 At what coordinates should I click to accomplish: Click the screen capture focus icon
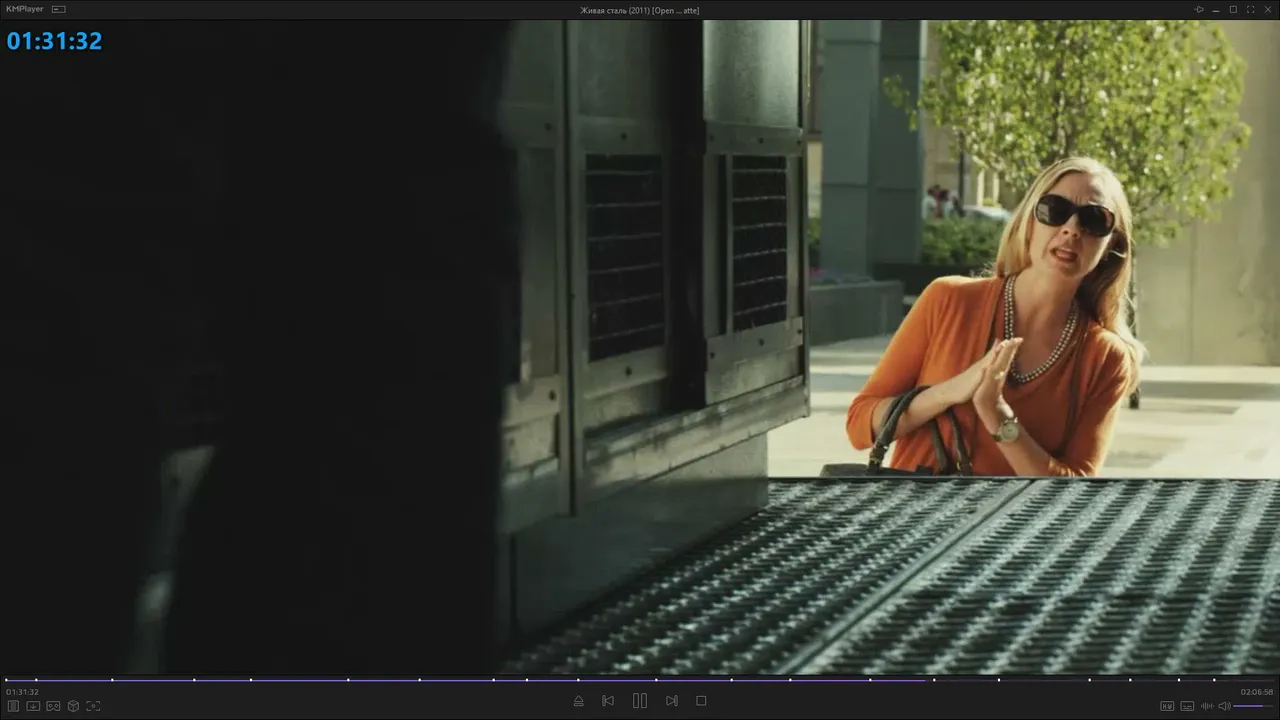pos(93,706)
